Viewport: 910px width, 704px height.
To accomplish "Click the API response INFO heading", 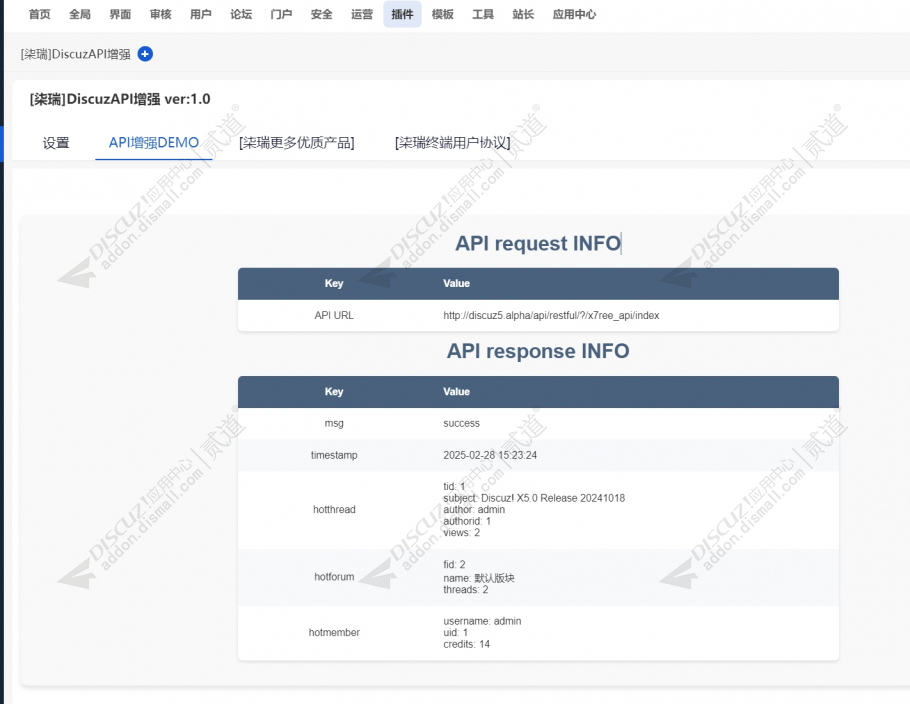I will [538, 351].
